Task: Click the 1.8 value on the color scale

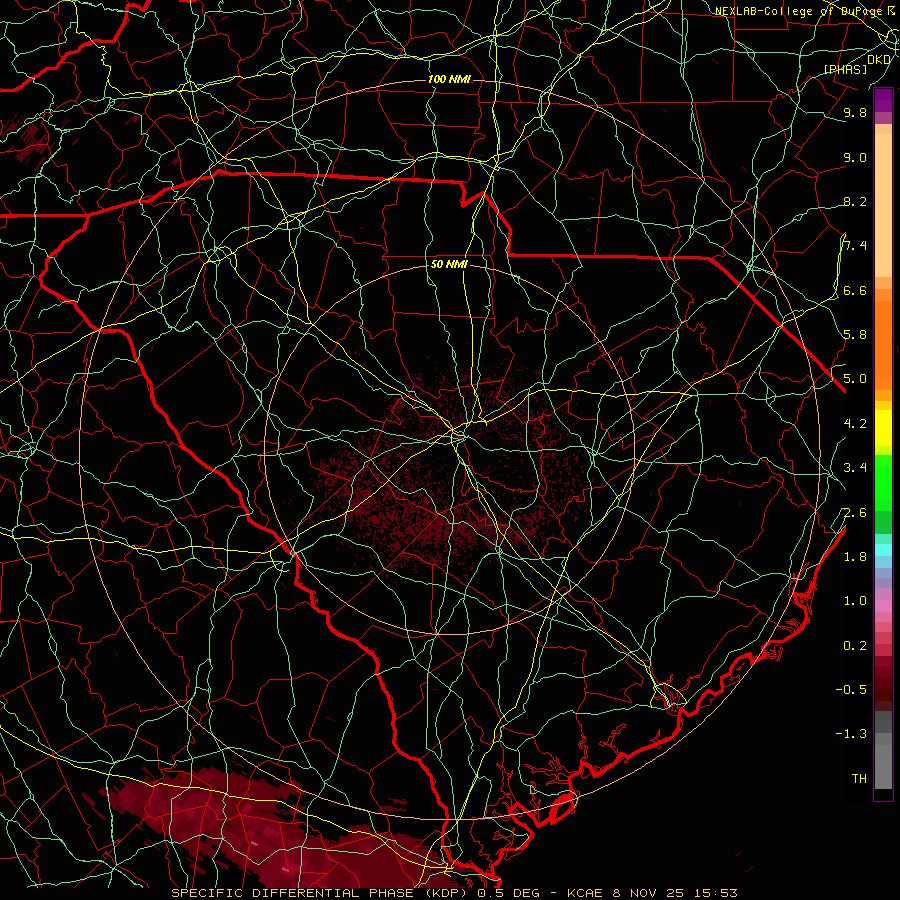Action: 855,556
